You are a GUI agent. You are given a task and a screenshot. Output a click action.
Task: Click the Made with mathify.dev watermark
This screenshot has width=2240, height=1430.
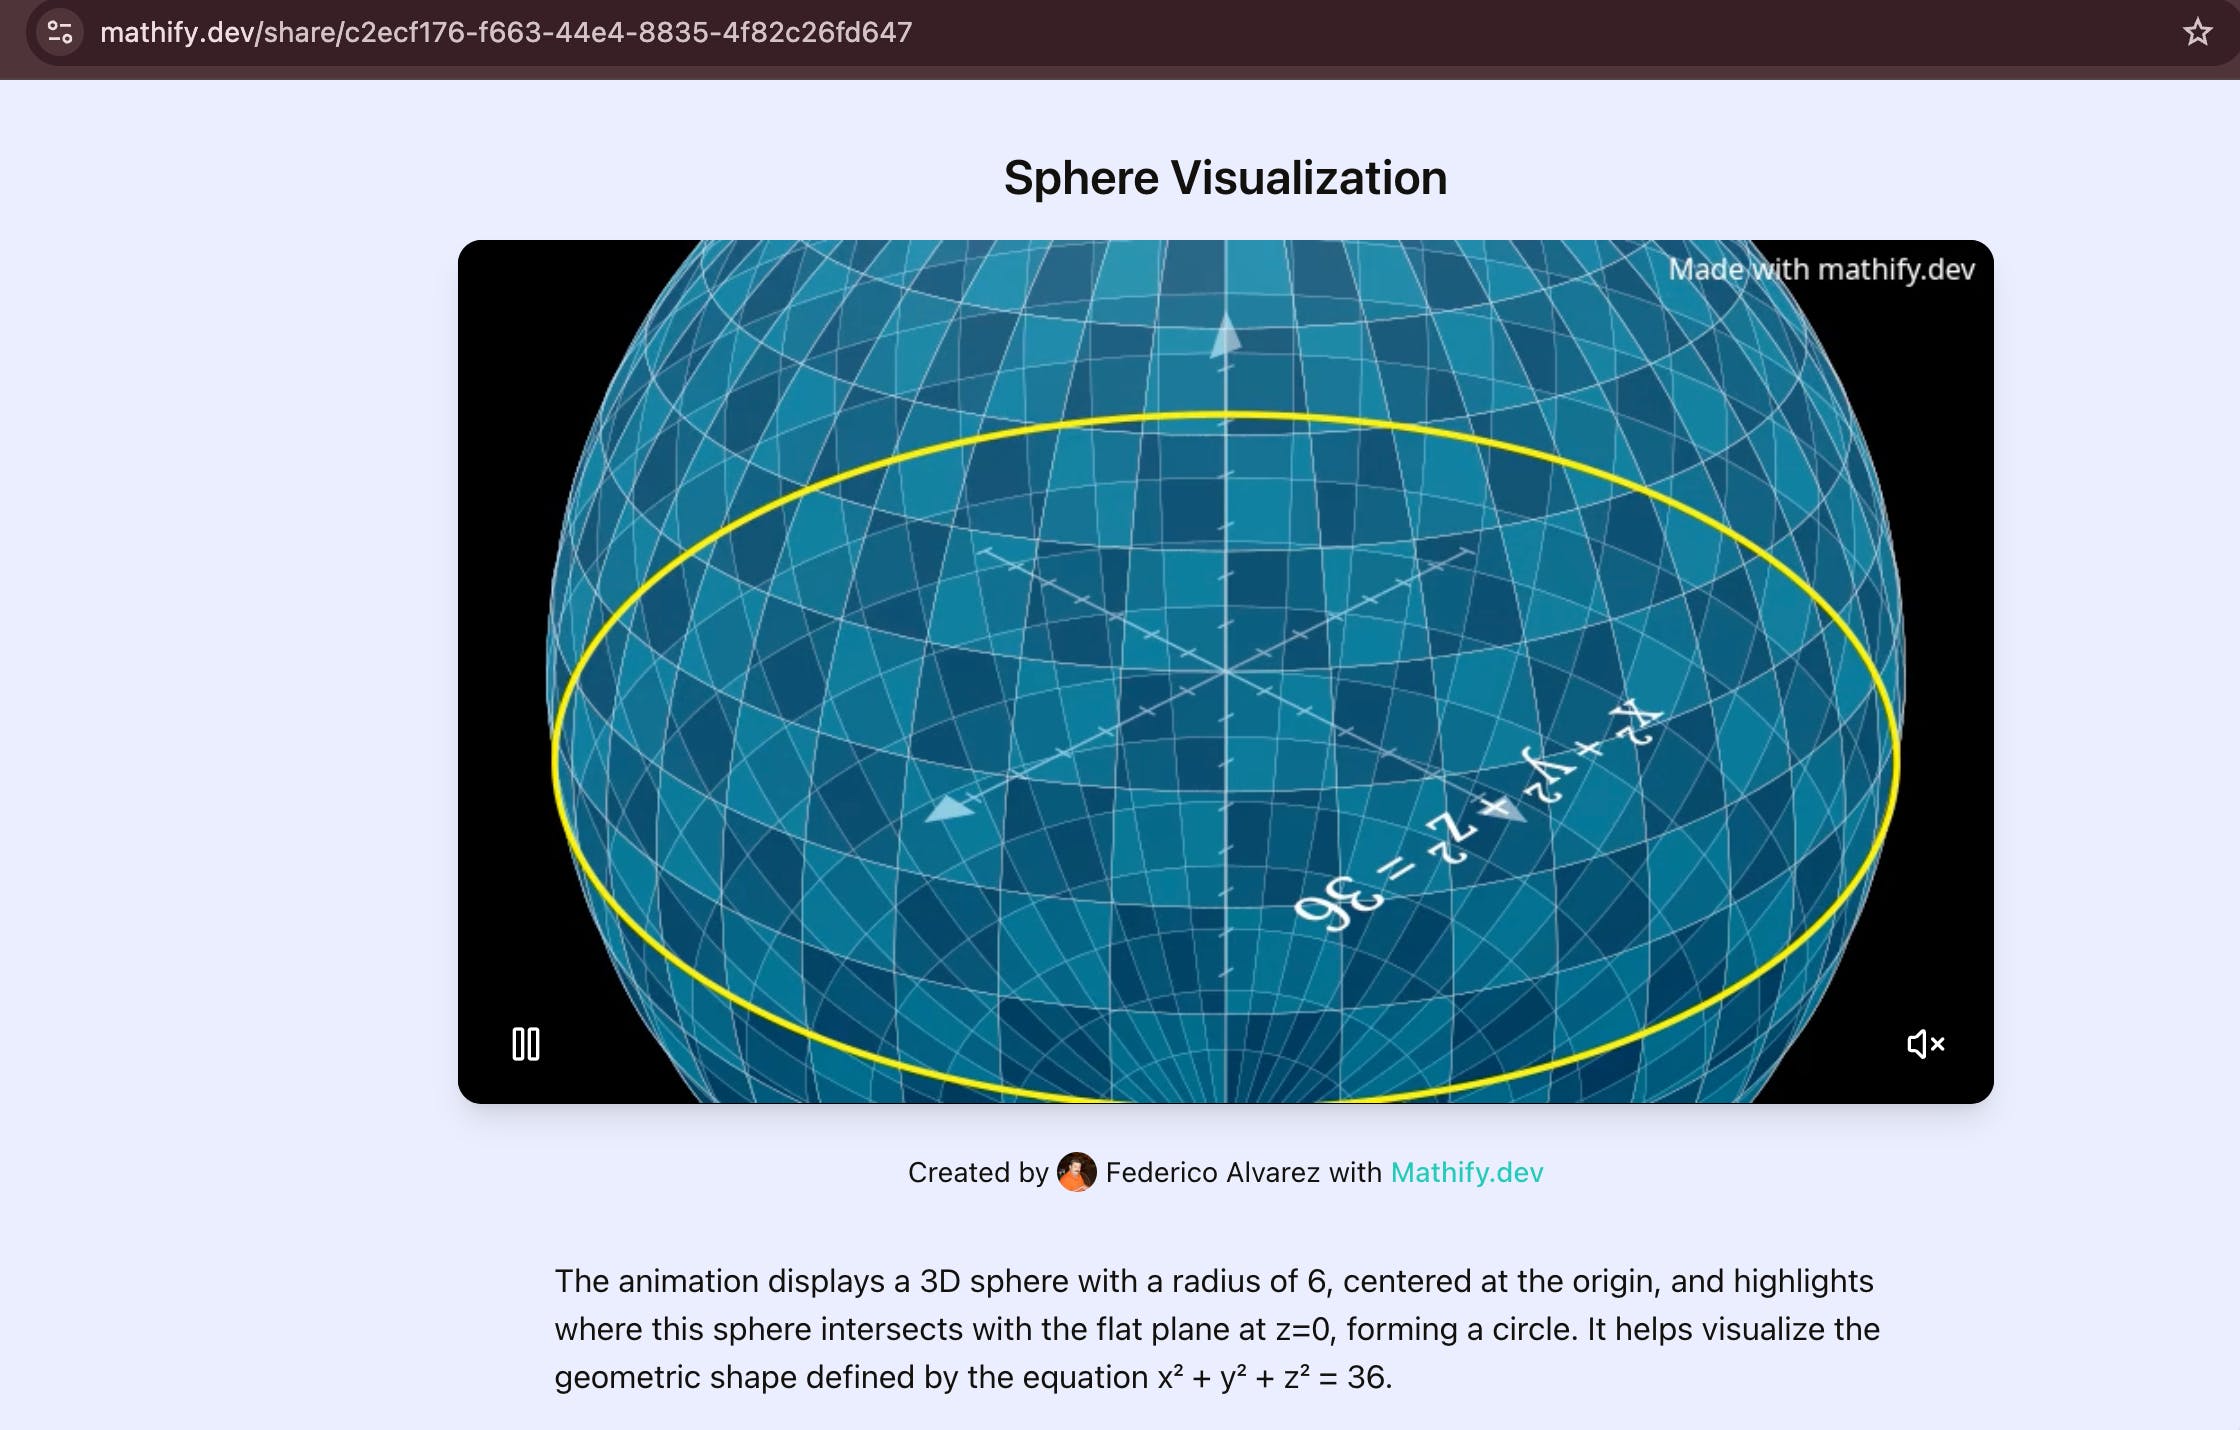[1821, 269]
